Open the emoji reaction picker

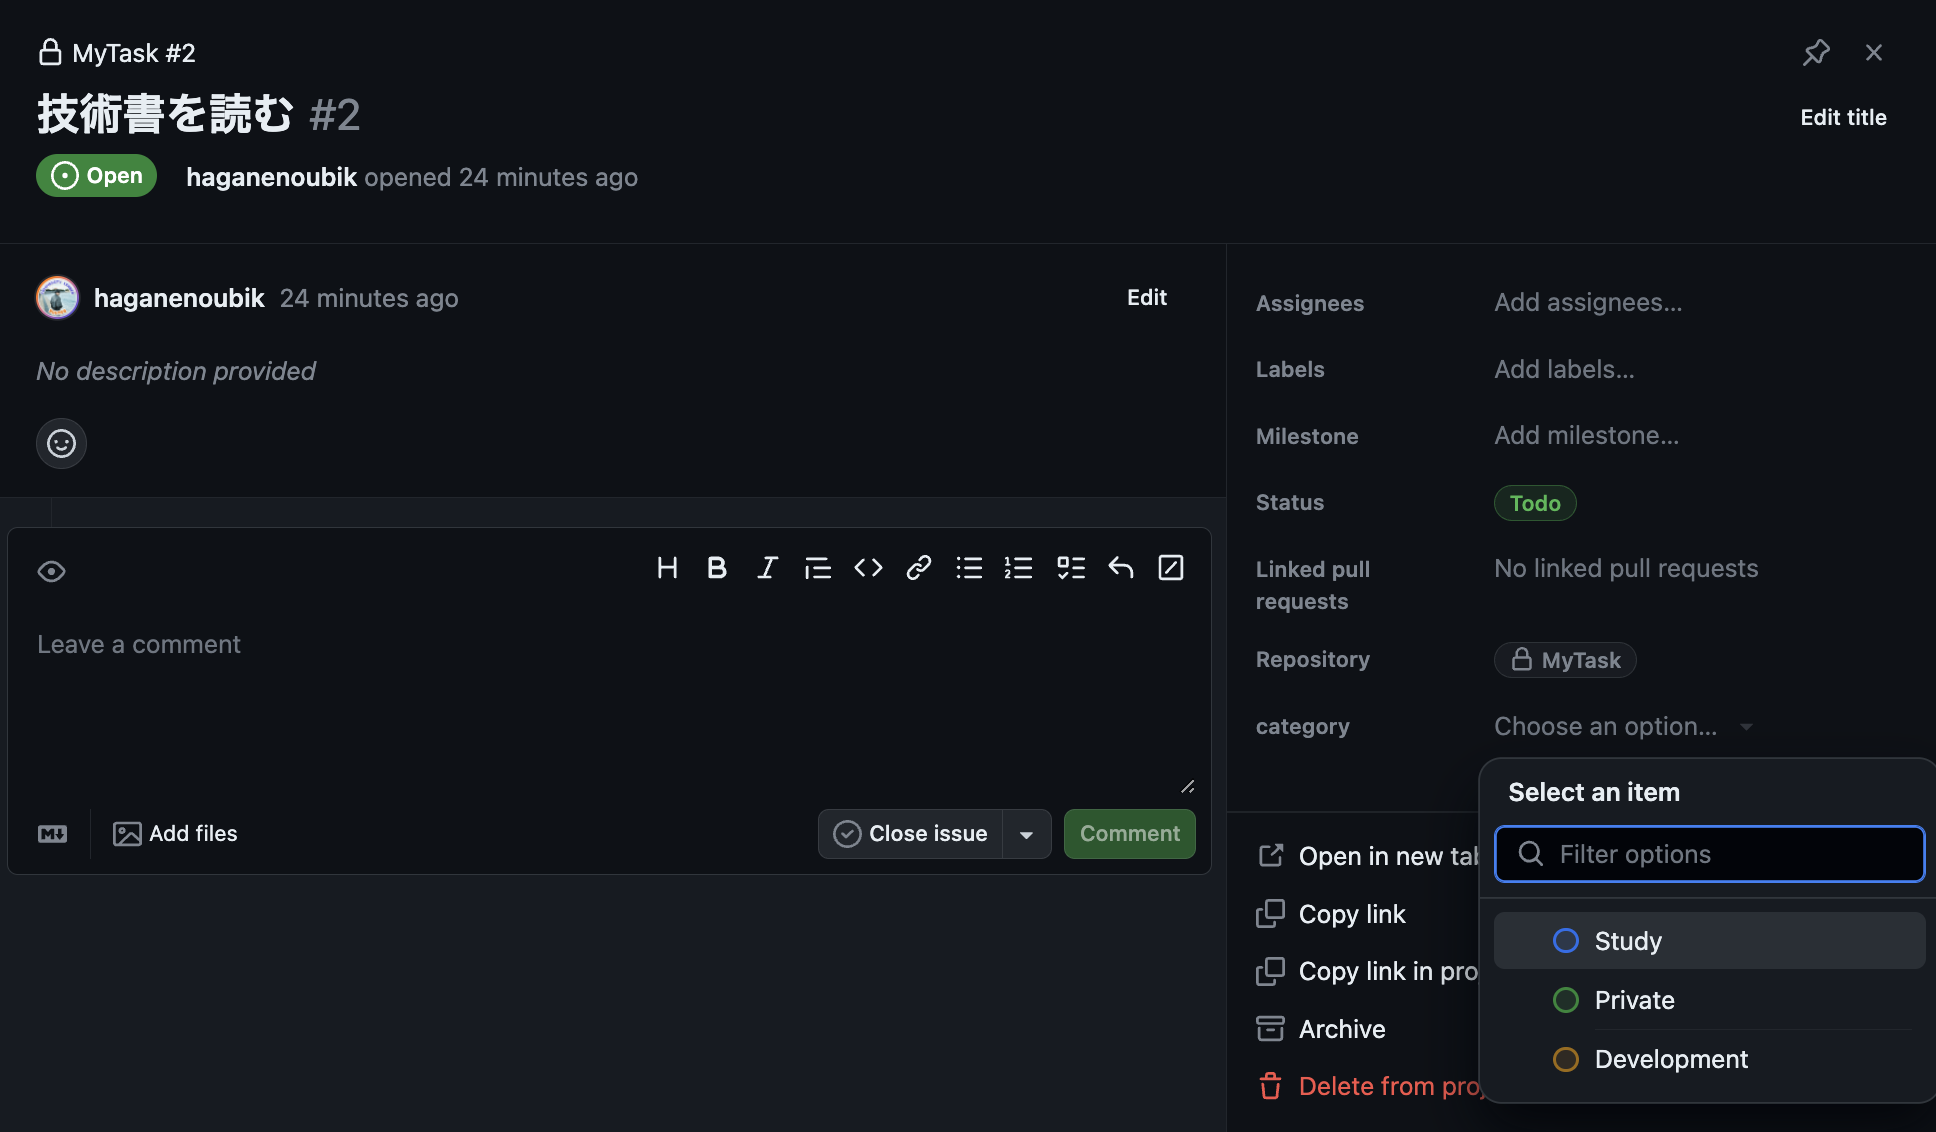click(61, 443)
